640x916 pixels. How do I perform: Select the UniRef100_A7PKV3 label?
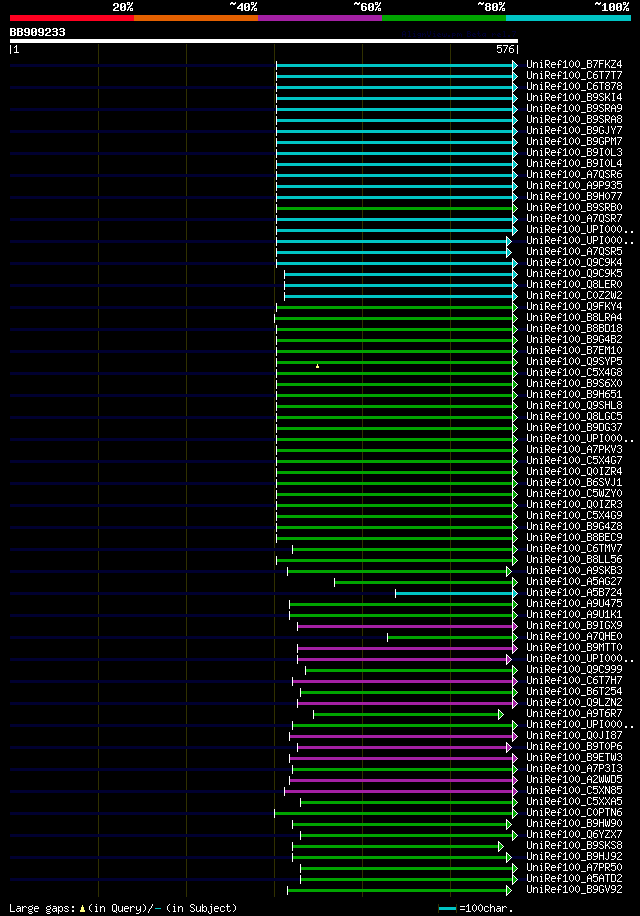pos(574,449)
